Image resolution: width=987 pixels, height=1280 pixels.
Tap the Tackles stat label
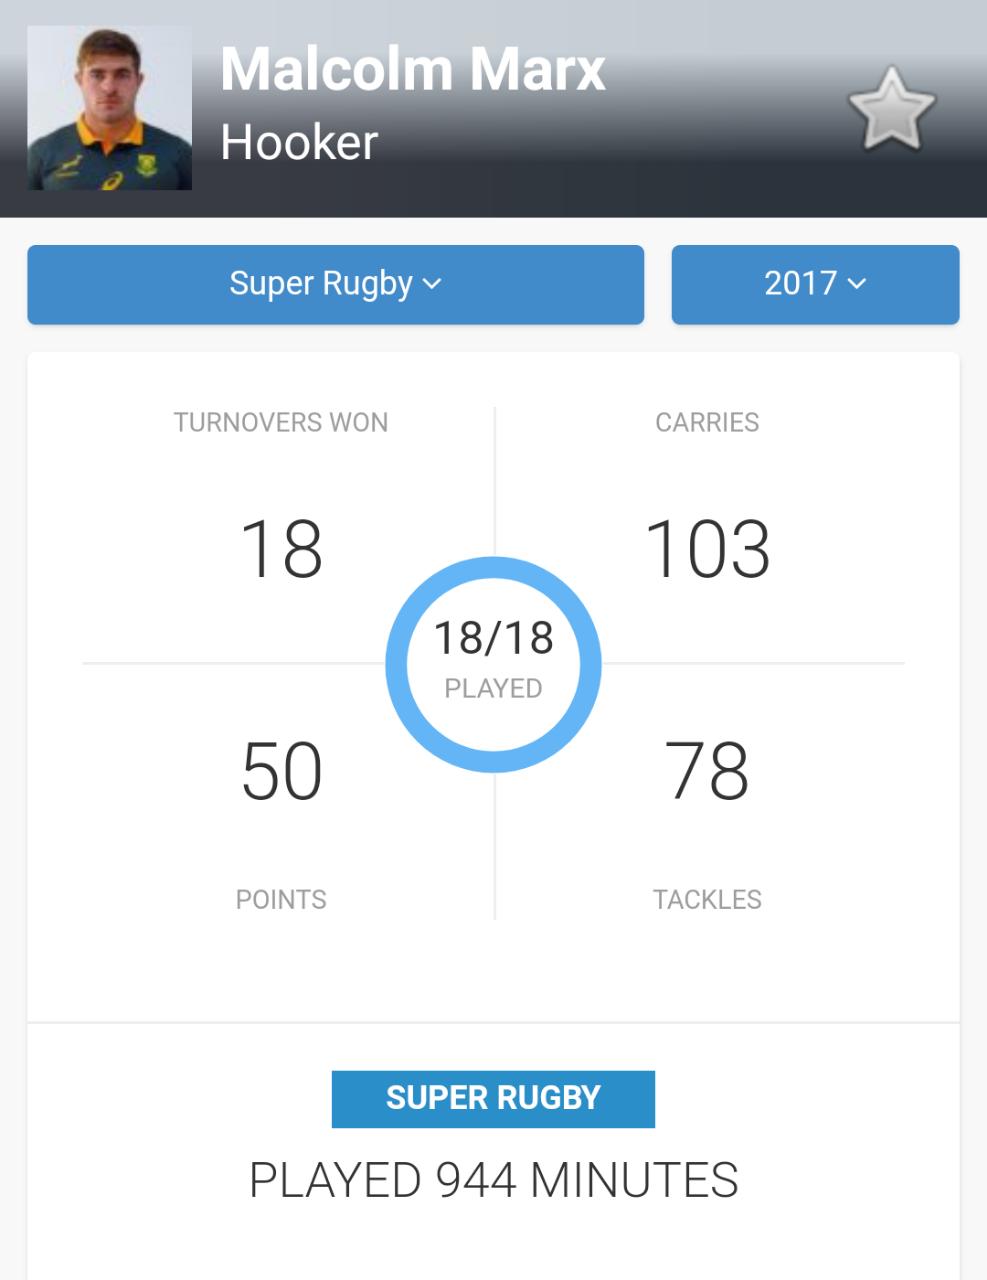707,899
